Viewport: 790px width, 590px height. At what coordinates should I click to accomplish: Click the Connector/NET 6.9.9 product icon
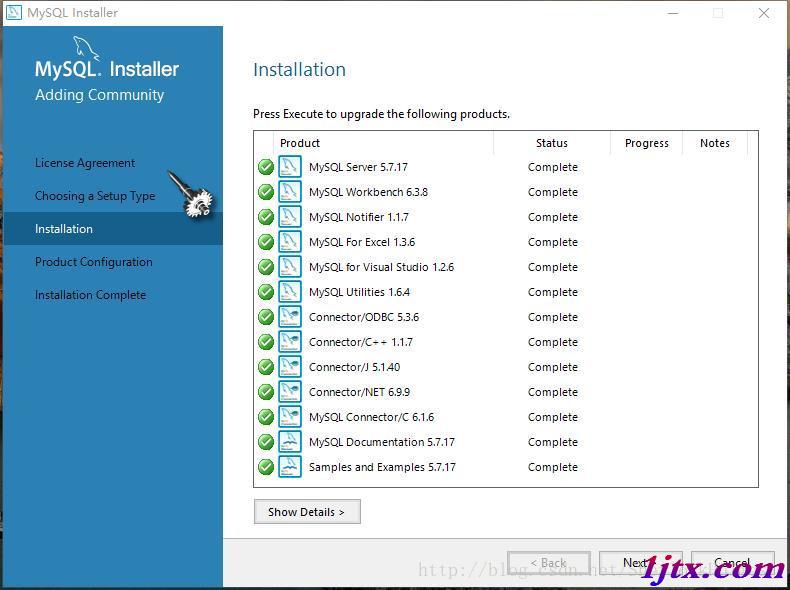[x=290, y=391]
